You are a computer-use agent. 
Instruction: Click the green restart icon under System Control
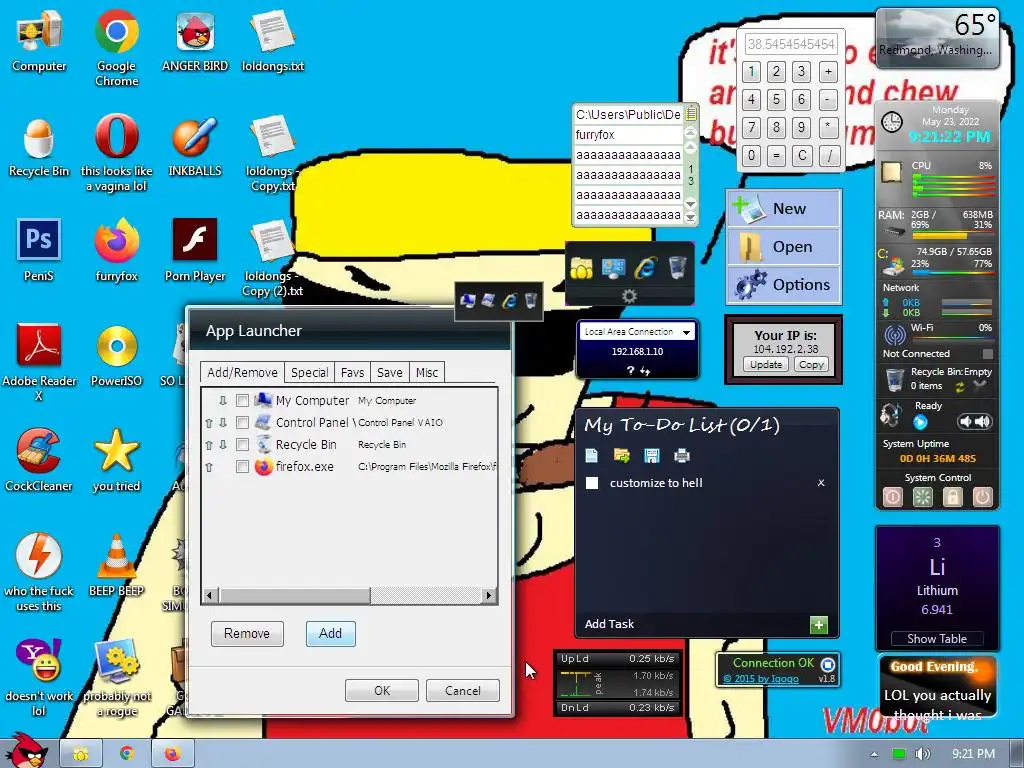[923, 497]
